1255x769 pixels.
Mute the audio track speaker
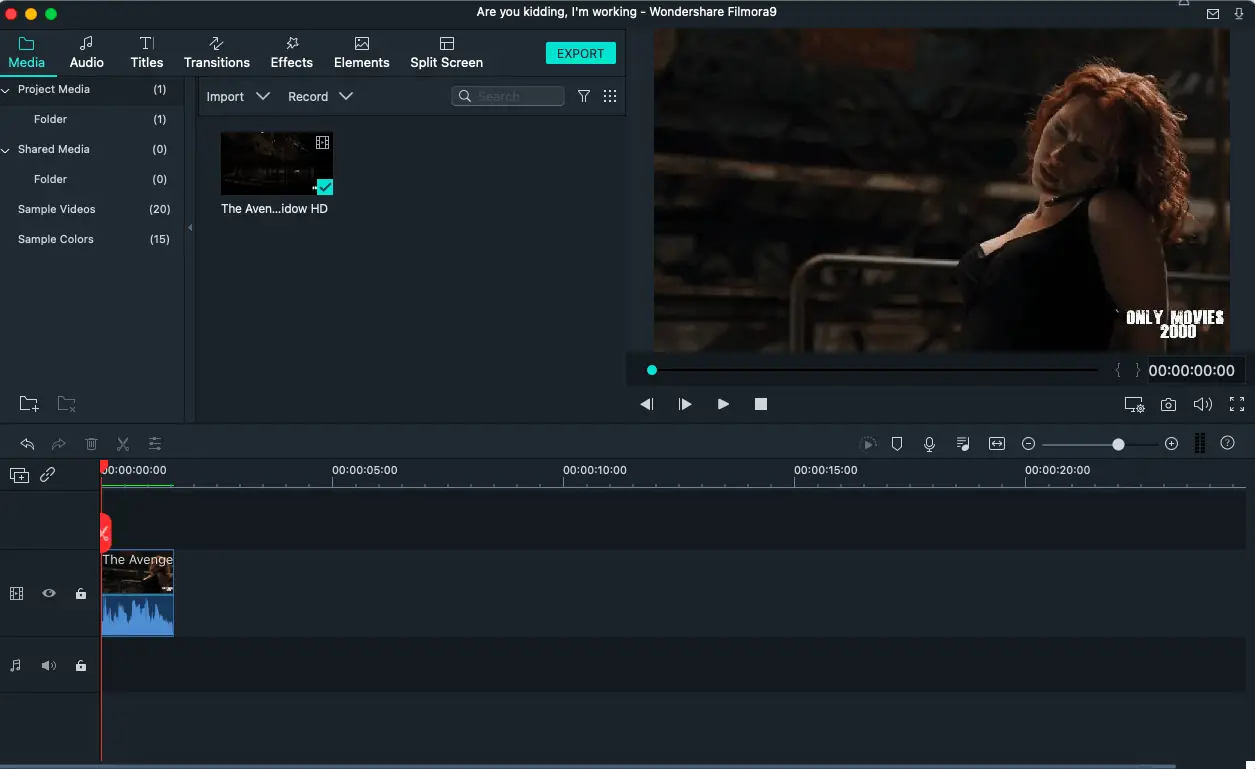[x=48, y=665]
